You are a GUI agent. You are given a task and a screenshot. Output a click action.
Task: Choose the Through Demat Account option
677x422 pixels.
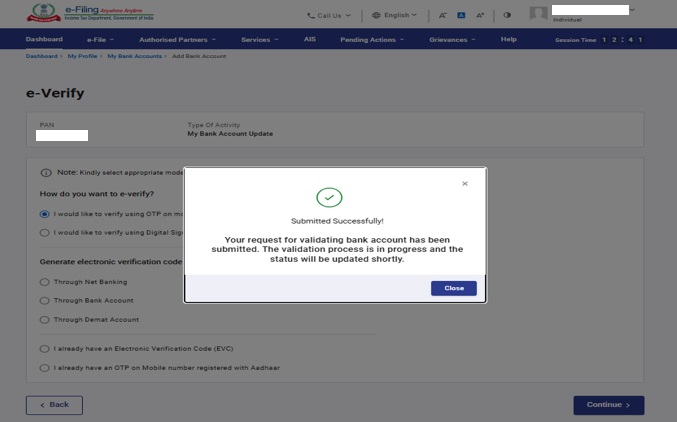(44, 319)
